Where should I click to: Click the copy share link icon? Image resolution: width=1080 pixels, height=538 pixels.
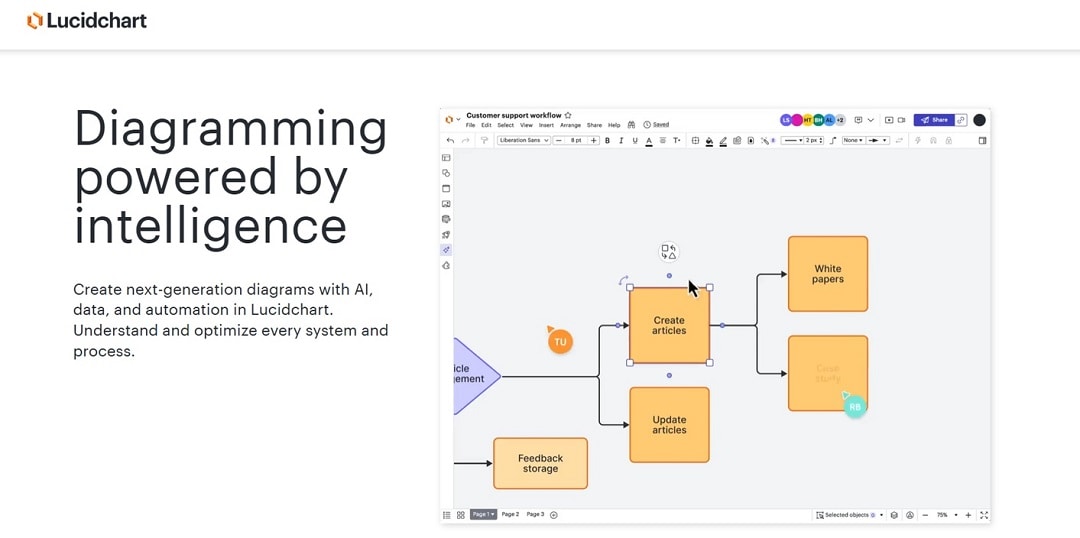click(961, 120)
